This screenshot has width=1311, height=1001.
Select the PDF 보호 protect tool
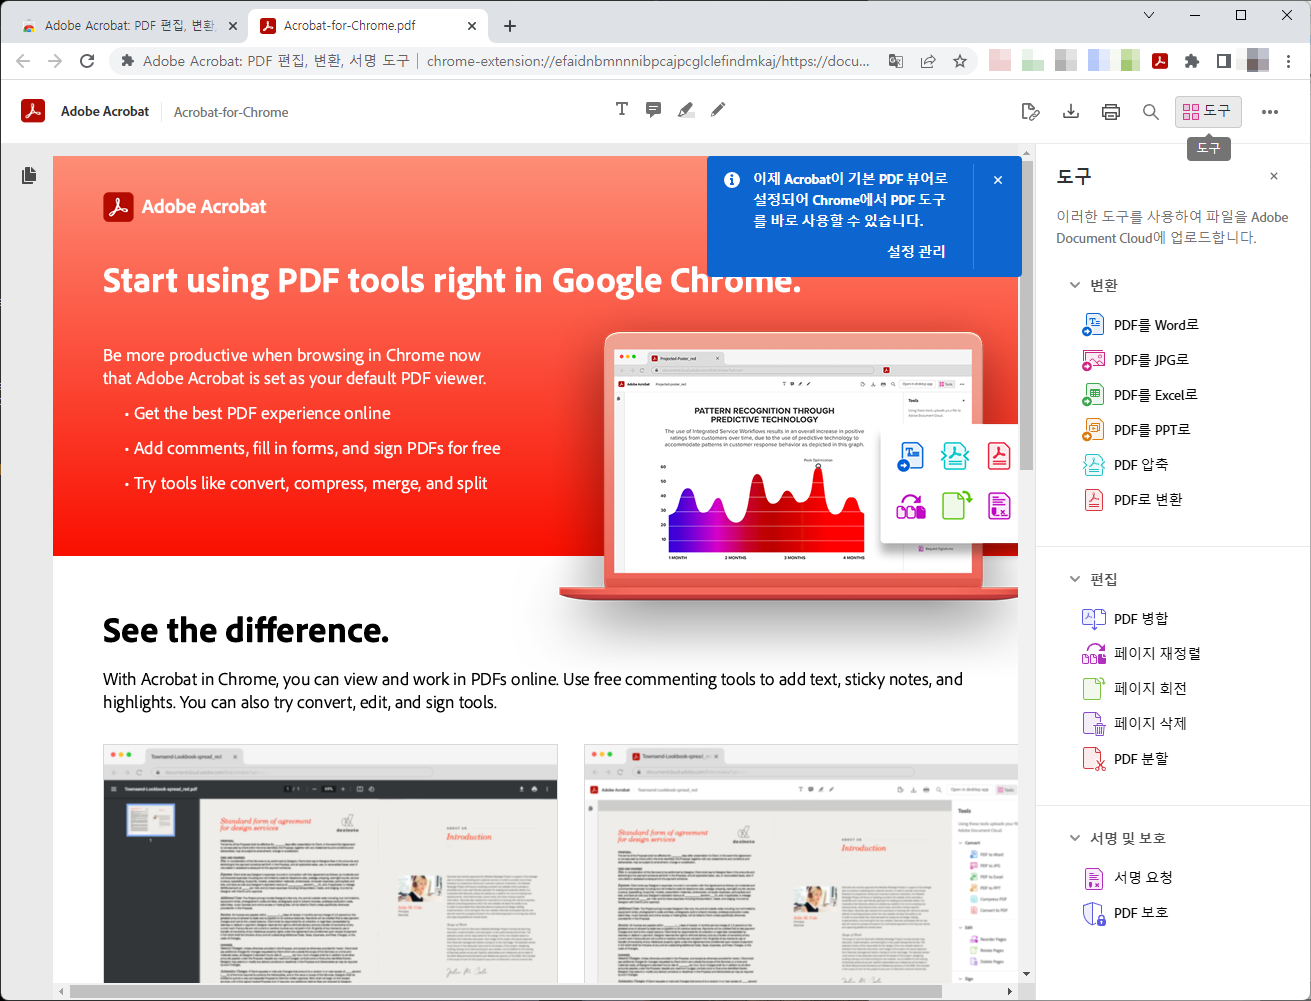[x=1126, y=913]
